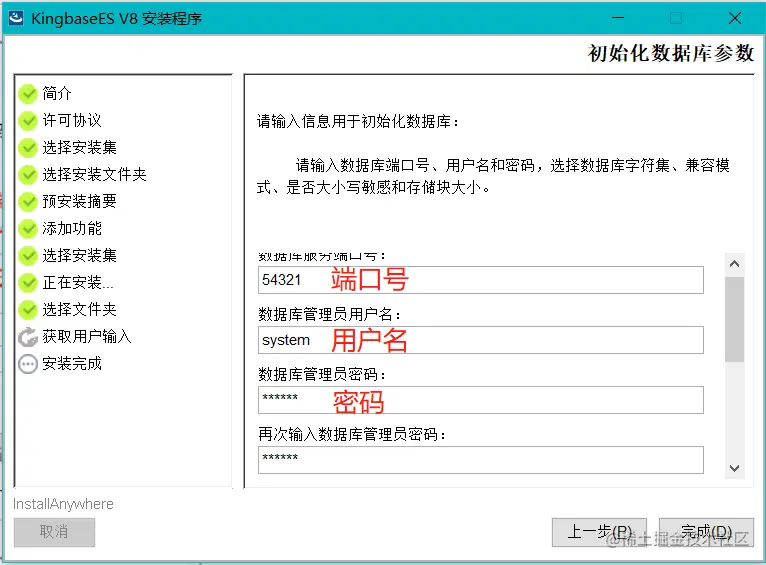The height and width of the screenshot is (565, 766).
Task: Click the 取消 cancel button
Action: tap(54, 532)
